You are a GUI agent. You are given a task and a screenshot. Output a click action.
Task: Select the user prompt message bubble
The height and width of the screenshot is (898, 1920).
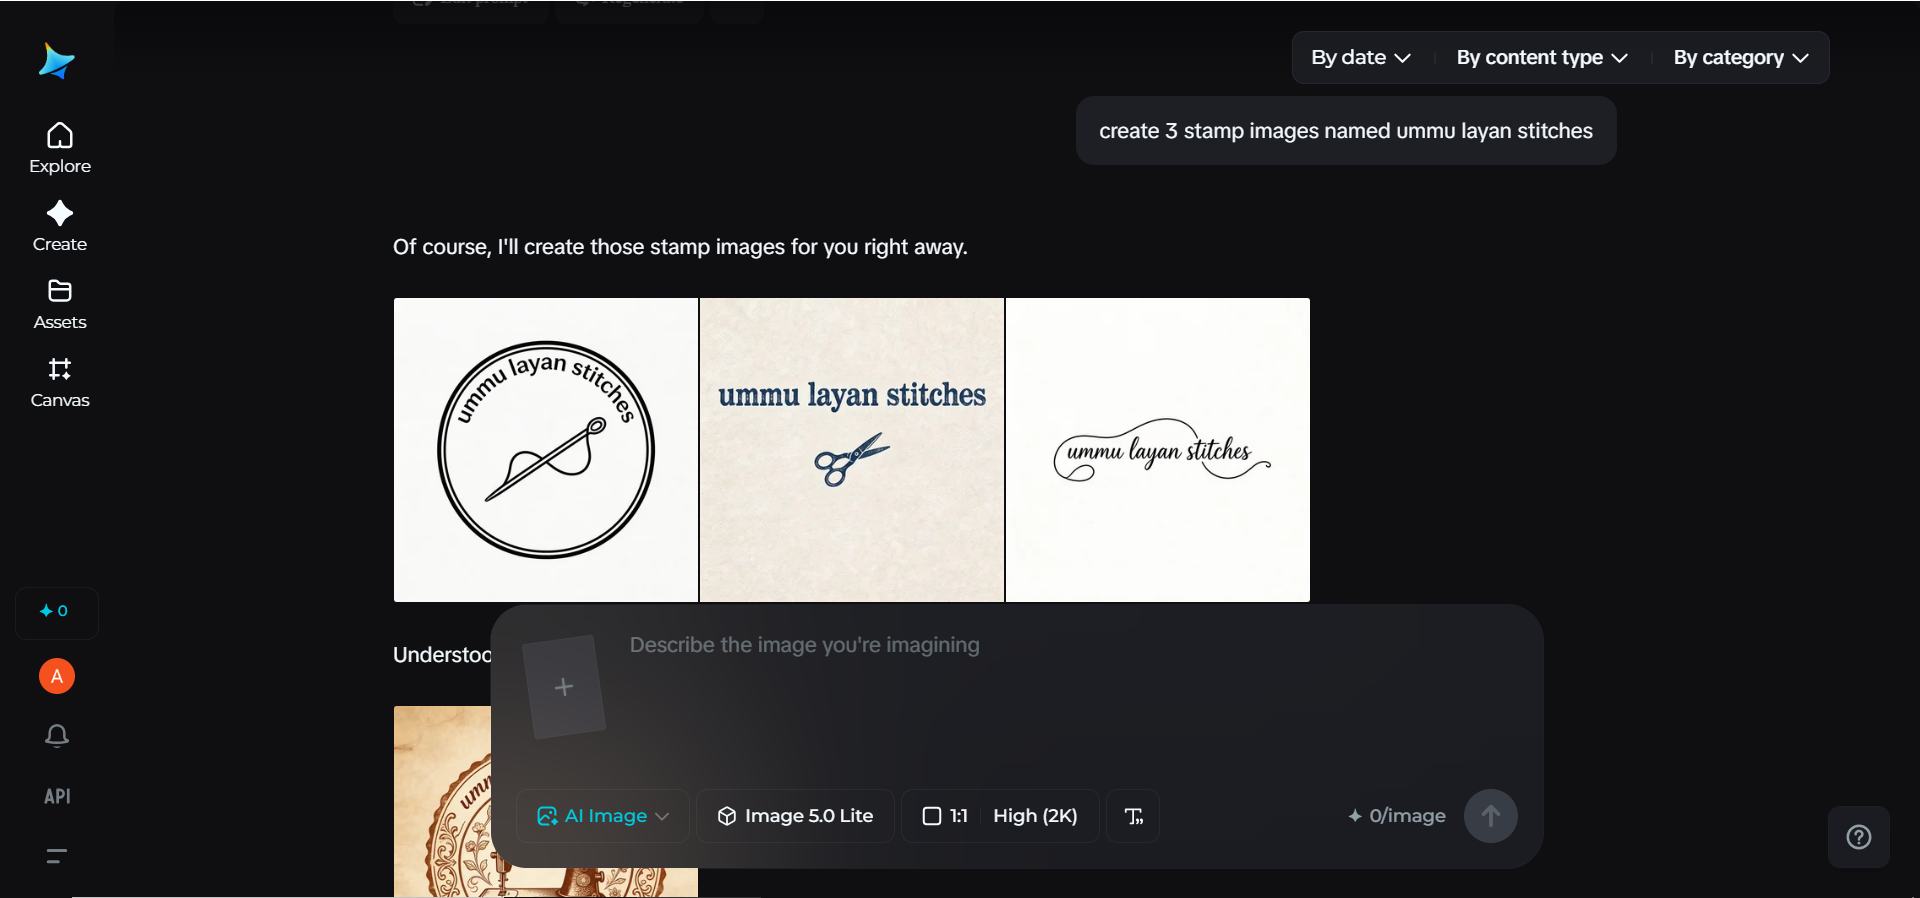(x=1346, y=131)
